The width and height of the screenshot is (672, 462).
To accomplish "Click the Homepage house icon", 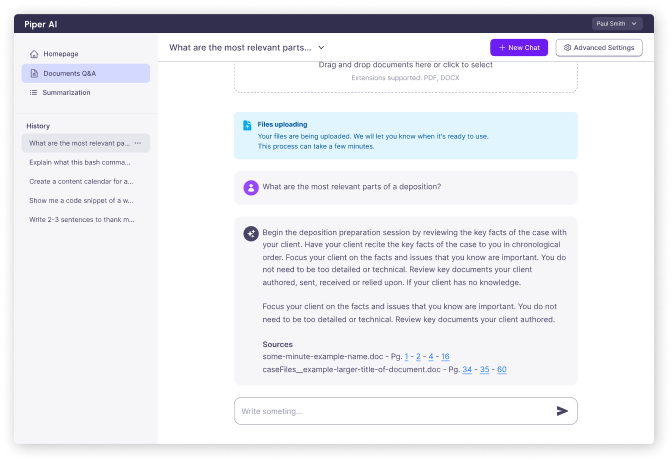I will tap(34, 54).
